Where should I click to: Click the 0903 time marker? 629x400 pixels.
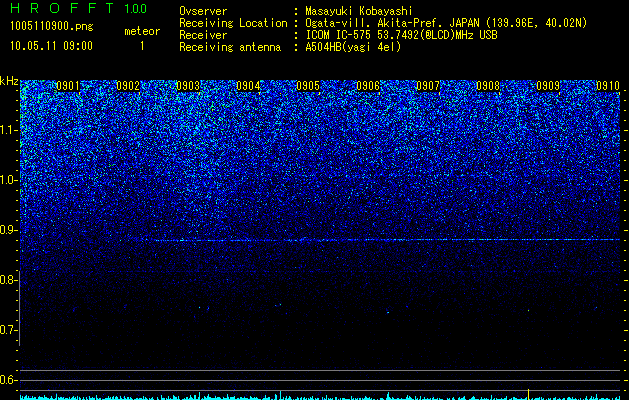click(188, 86)
